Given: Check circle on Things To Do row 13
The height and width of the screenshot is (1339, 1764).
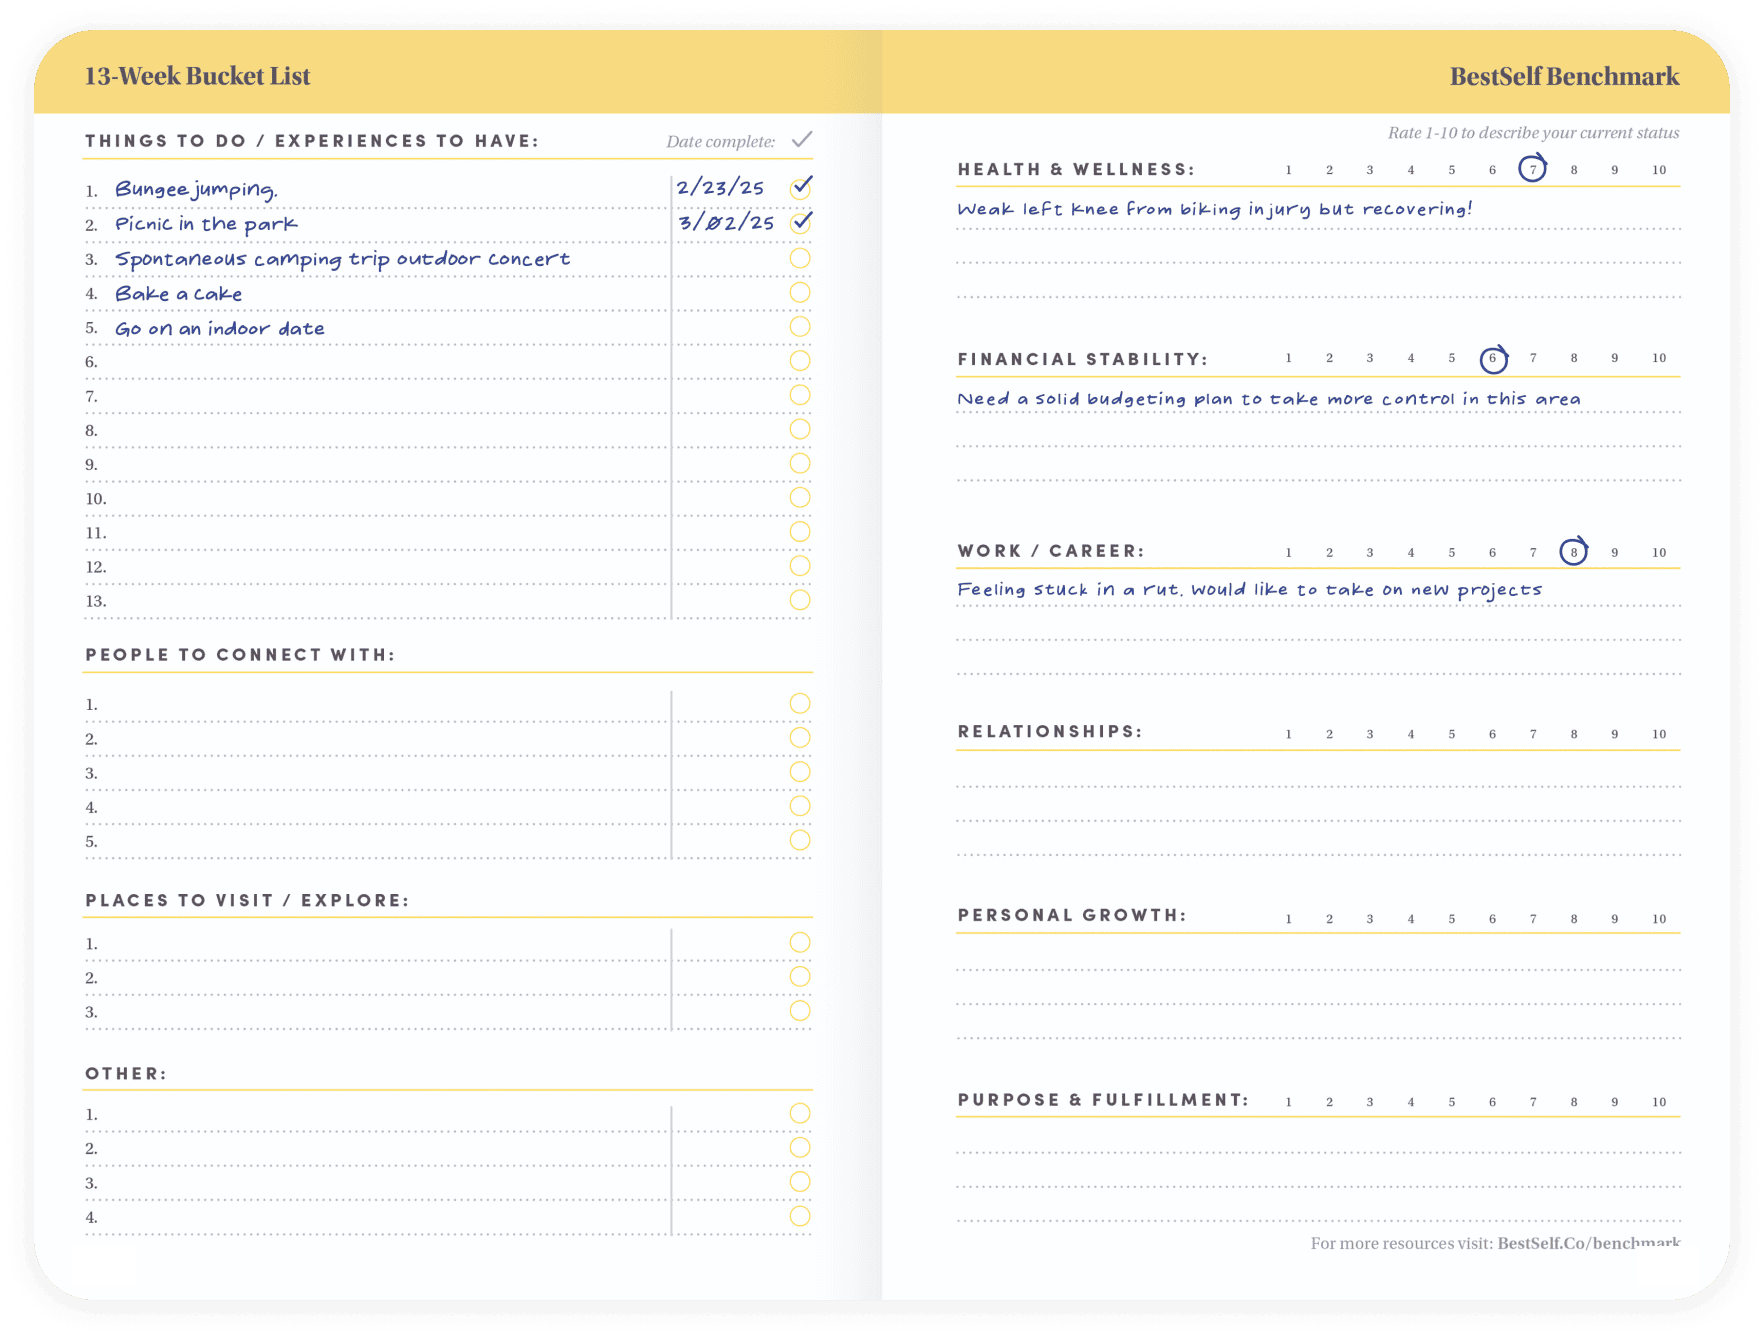Looking at the screenshot, I should [x=800, y=600].
